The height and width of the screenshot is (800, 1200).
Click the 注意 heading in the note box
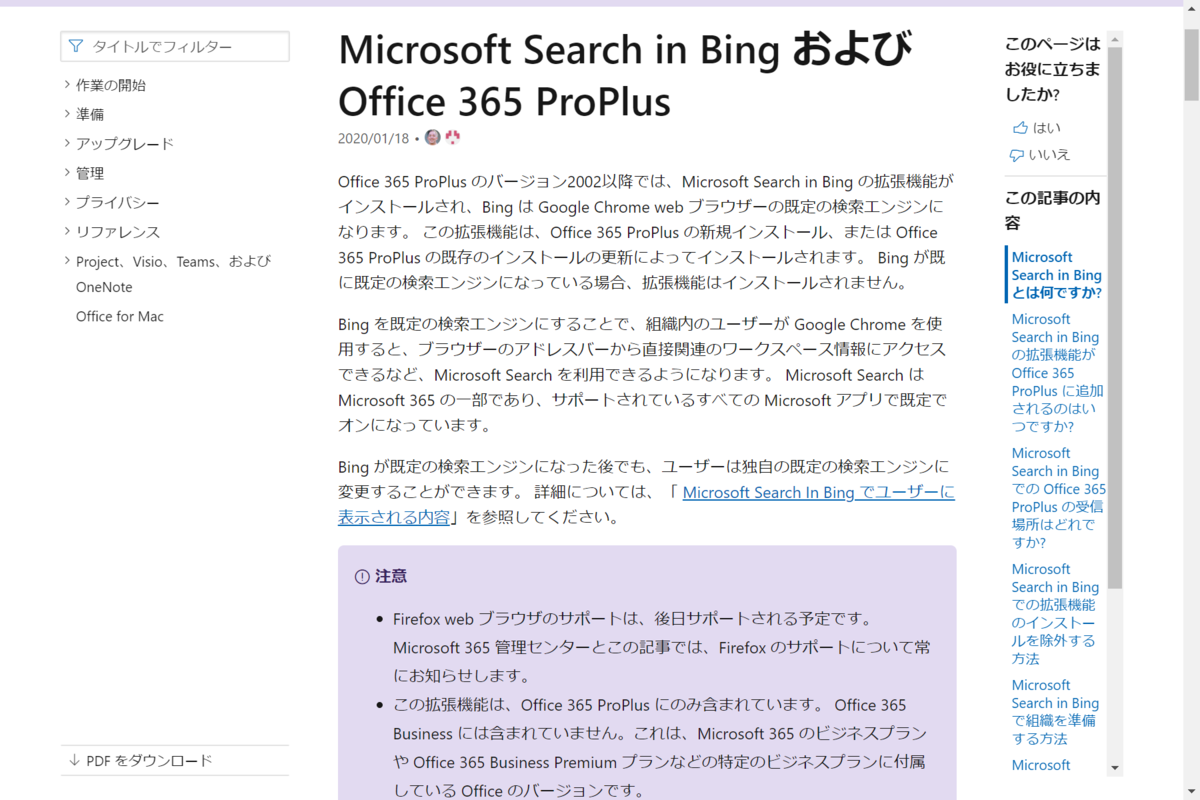[391, 577]
